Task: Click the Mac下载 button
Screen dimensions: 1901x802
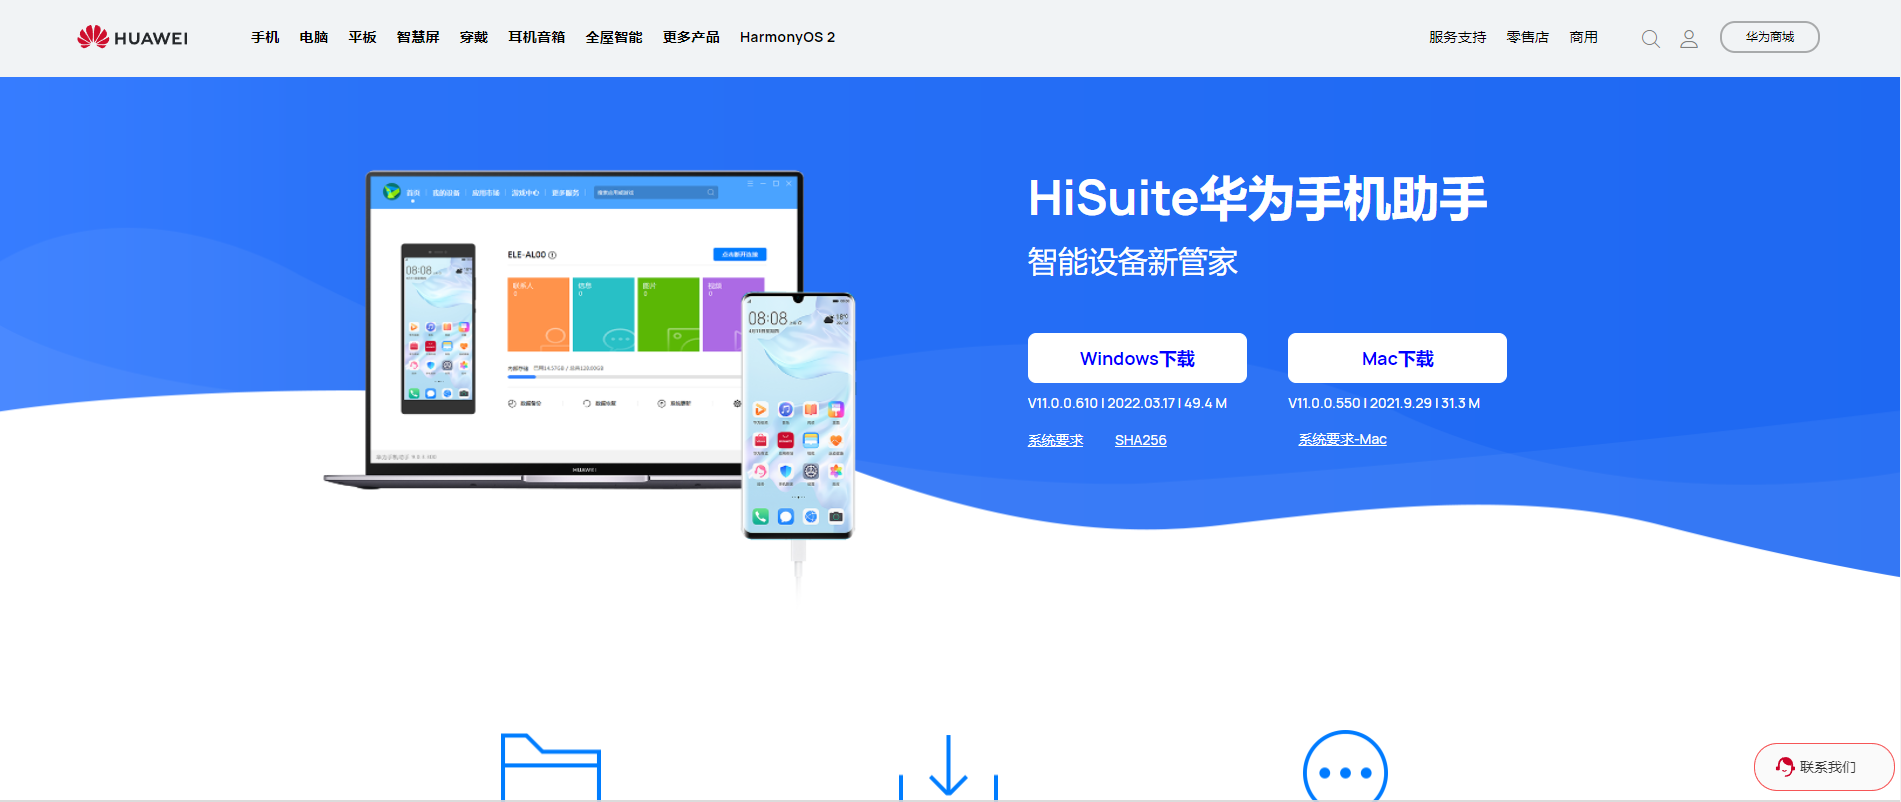Action: click(x=1397, y=358)
